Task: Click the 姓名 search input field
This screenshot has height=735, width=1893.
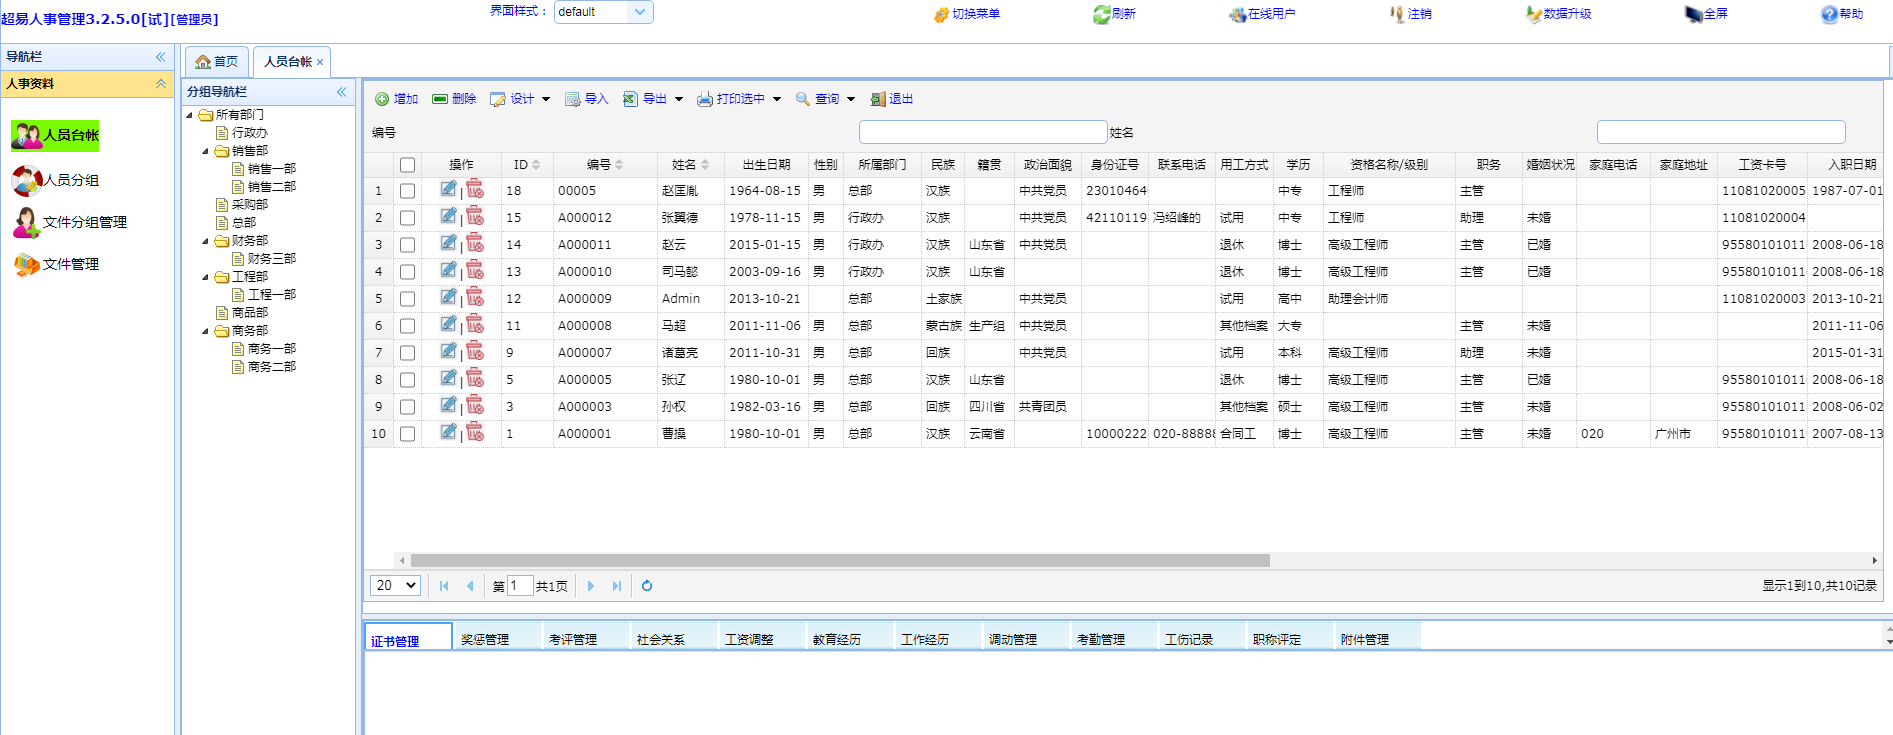Action: coord(1721,132)
